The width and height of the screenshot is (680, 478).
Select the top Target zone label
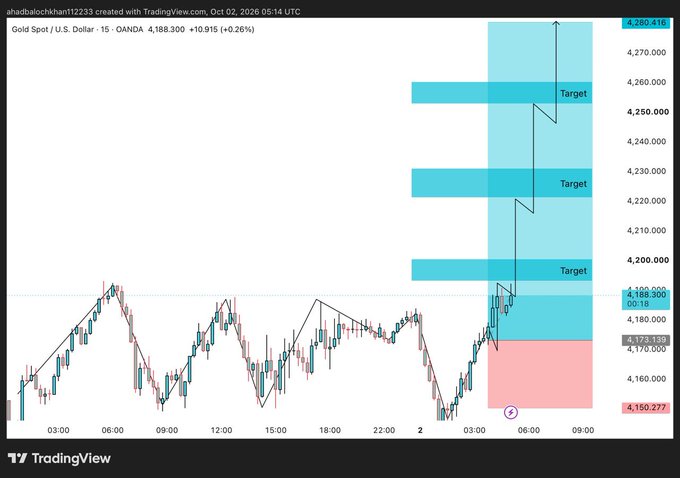coord(573,94)
